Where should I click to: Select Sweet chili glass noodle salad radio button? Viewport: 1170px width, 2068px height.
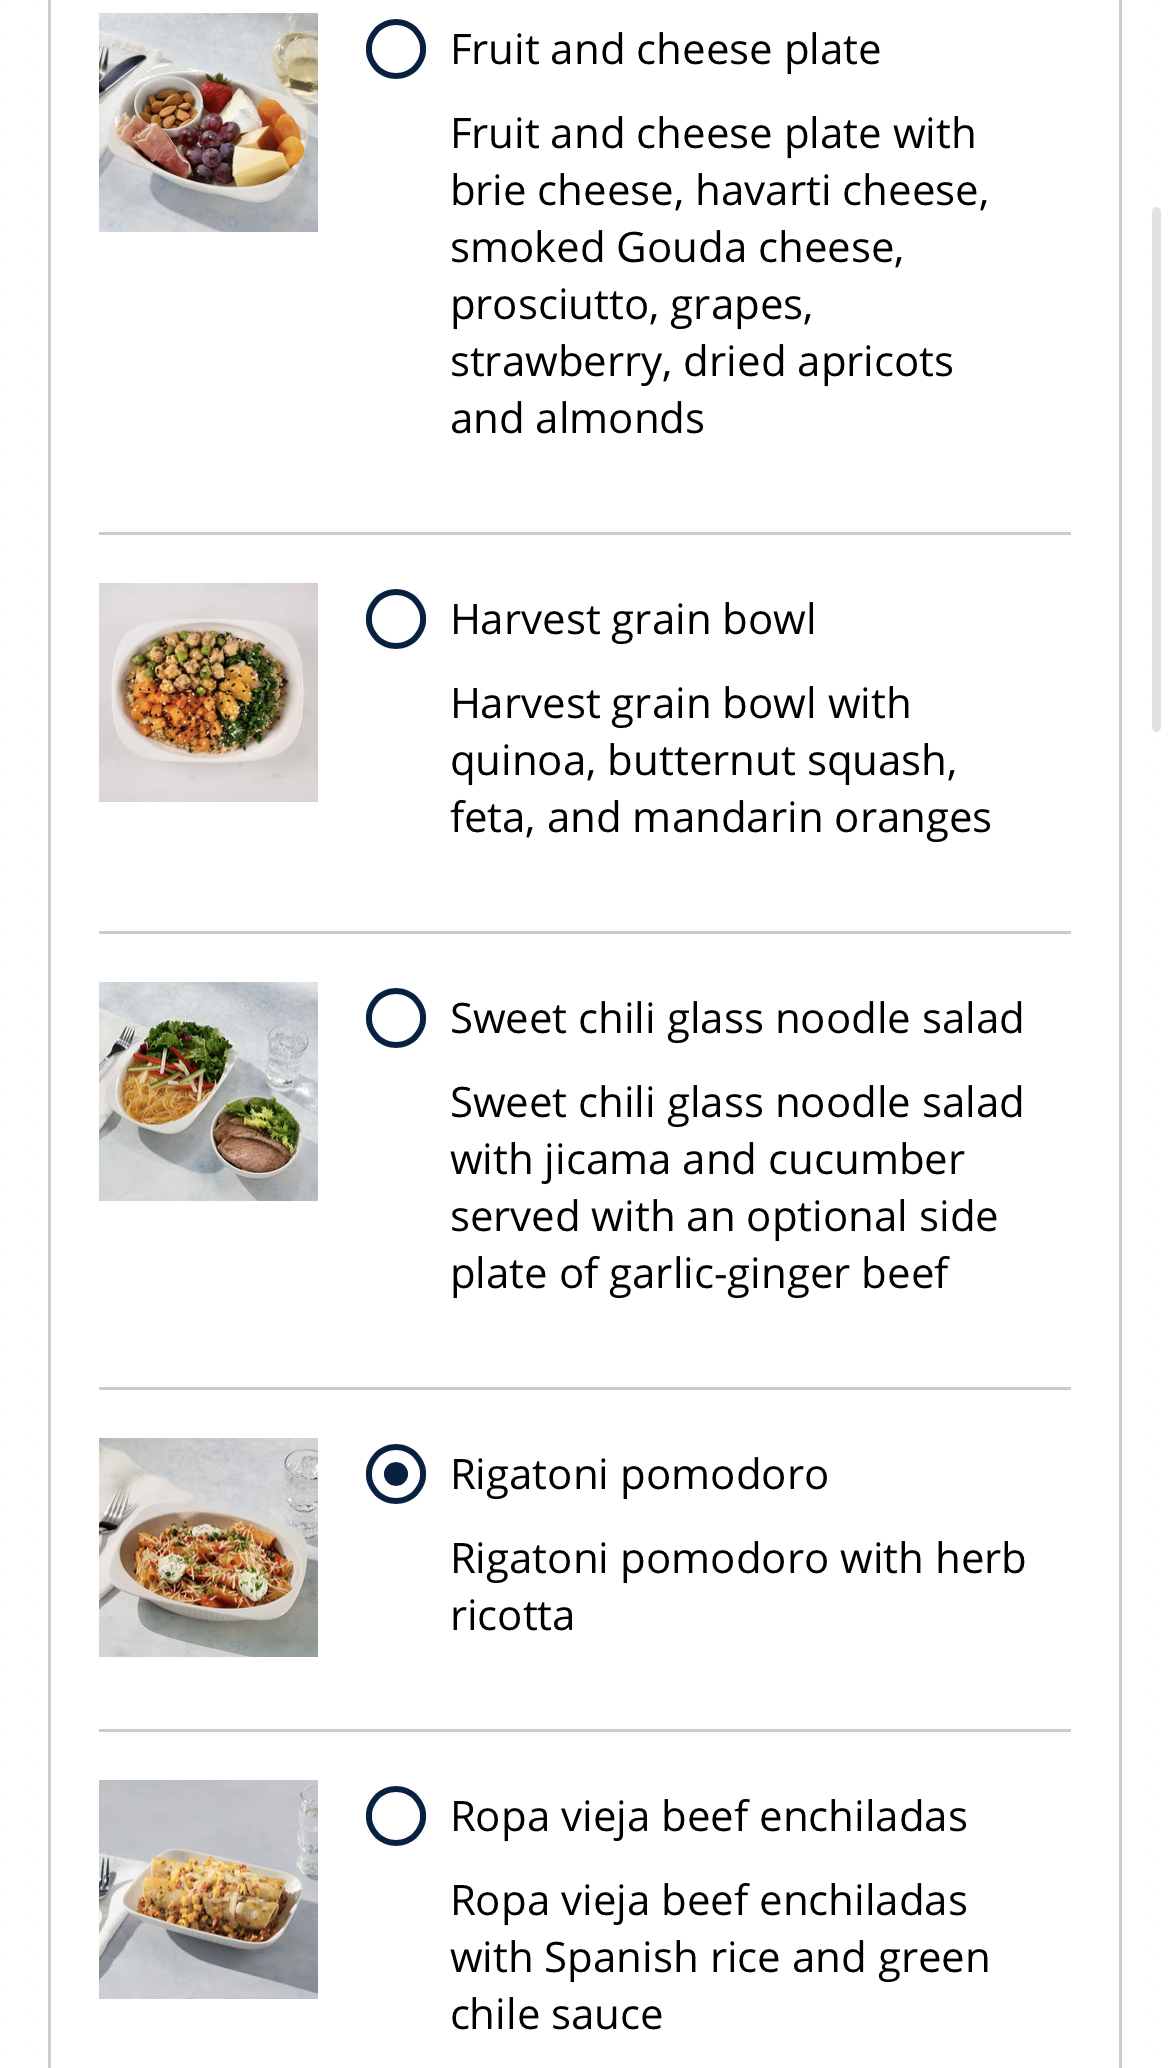(396, 1018)
